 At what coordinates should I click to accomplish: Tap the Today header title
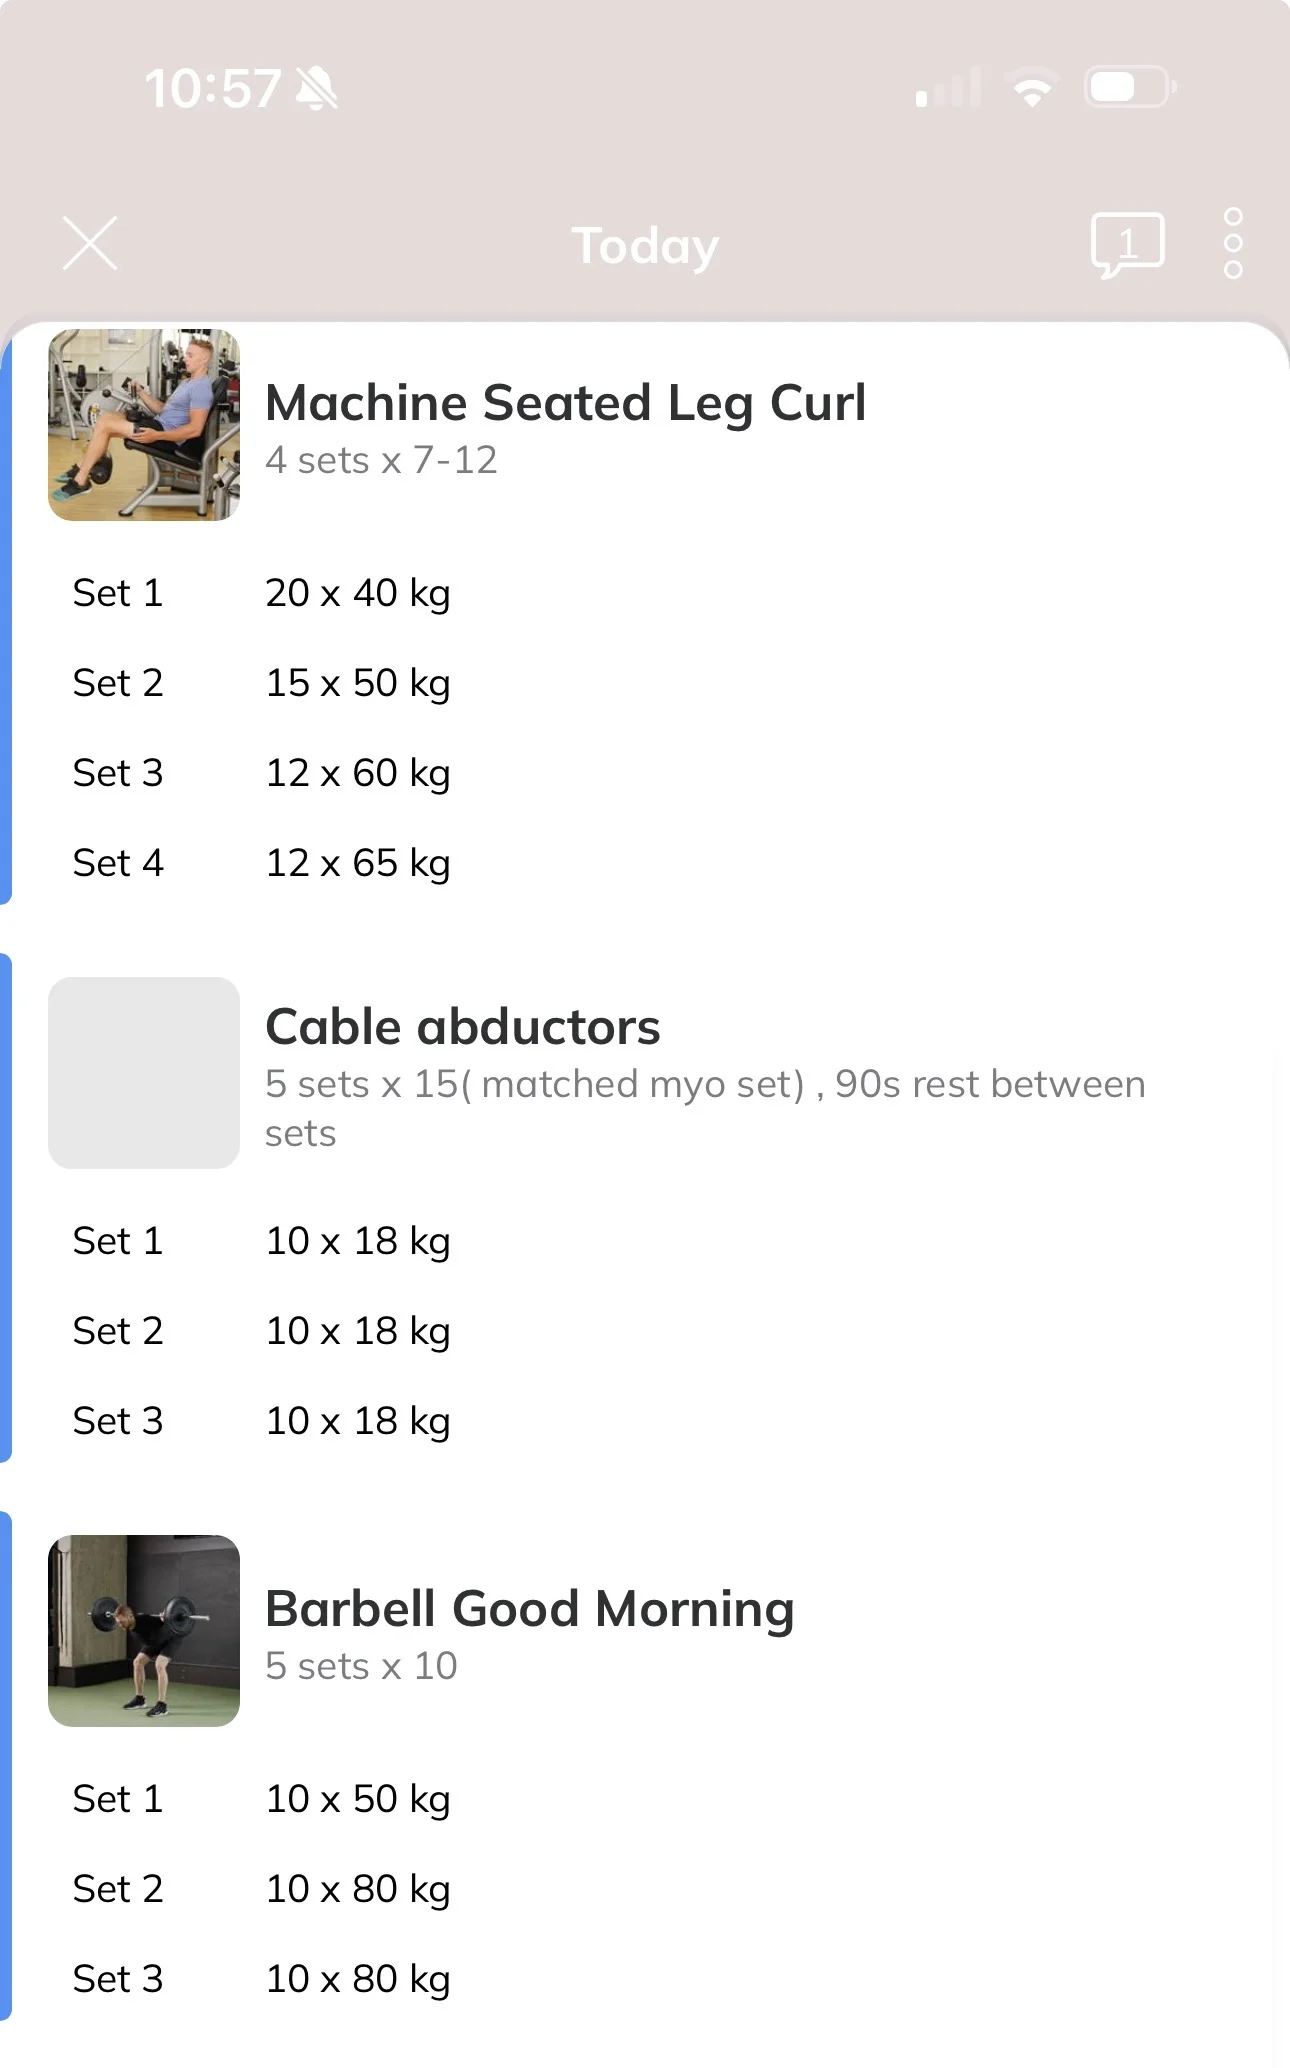[x=645, y=246]
